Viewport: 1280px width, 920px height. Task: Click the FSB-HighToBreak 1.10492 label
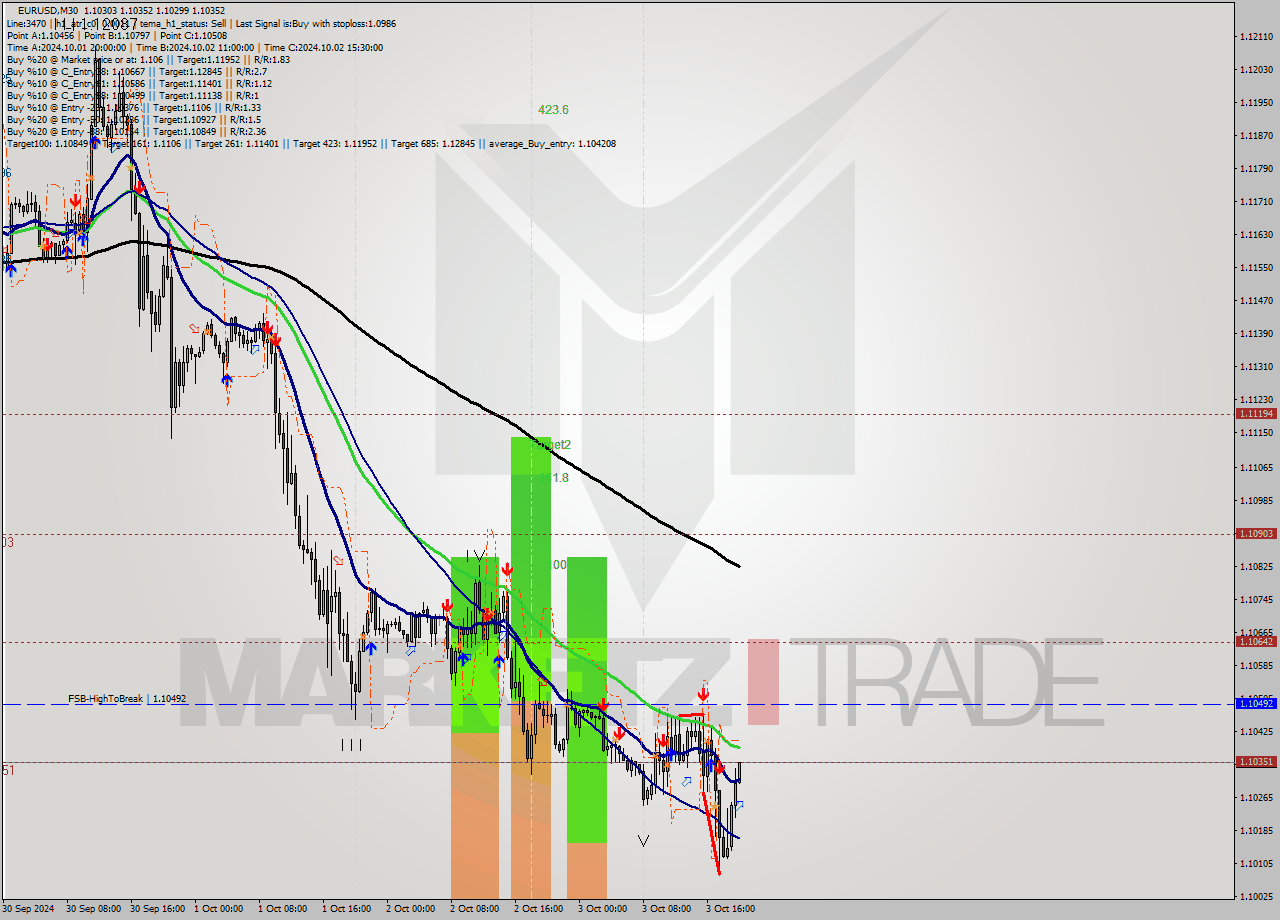(127, 699)
